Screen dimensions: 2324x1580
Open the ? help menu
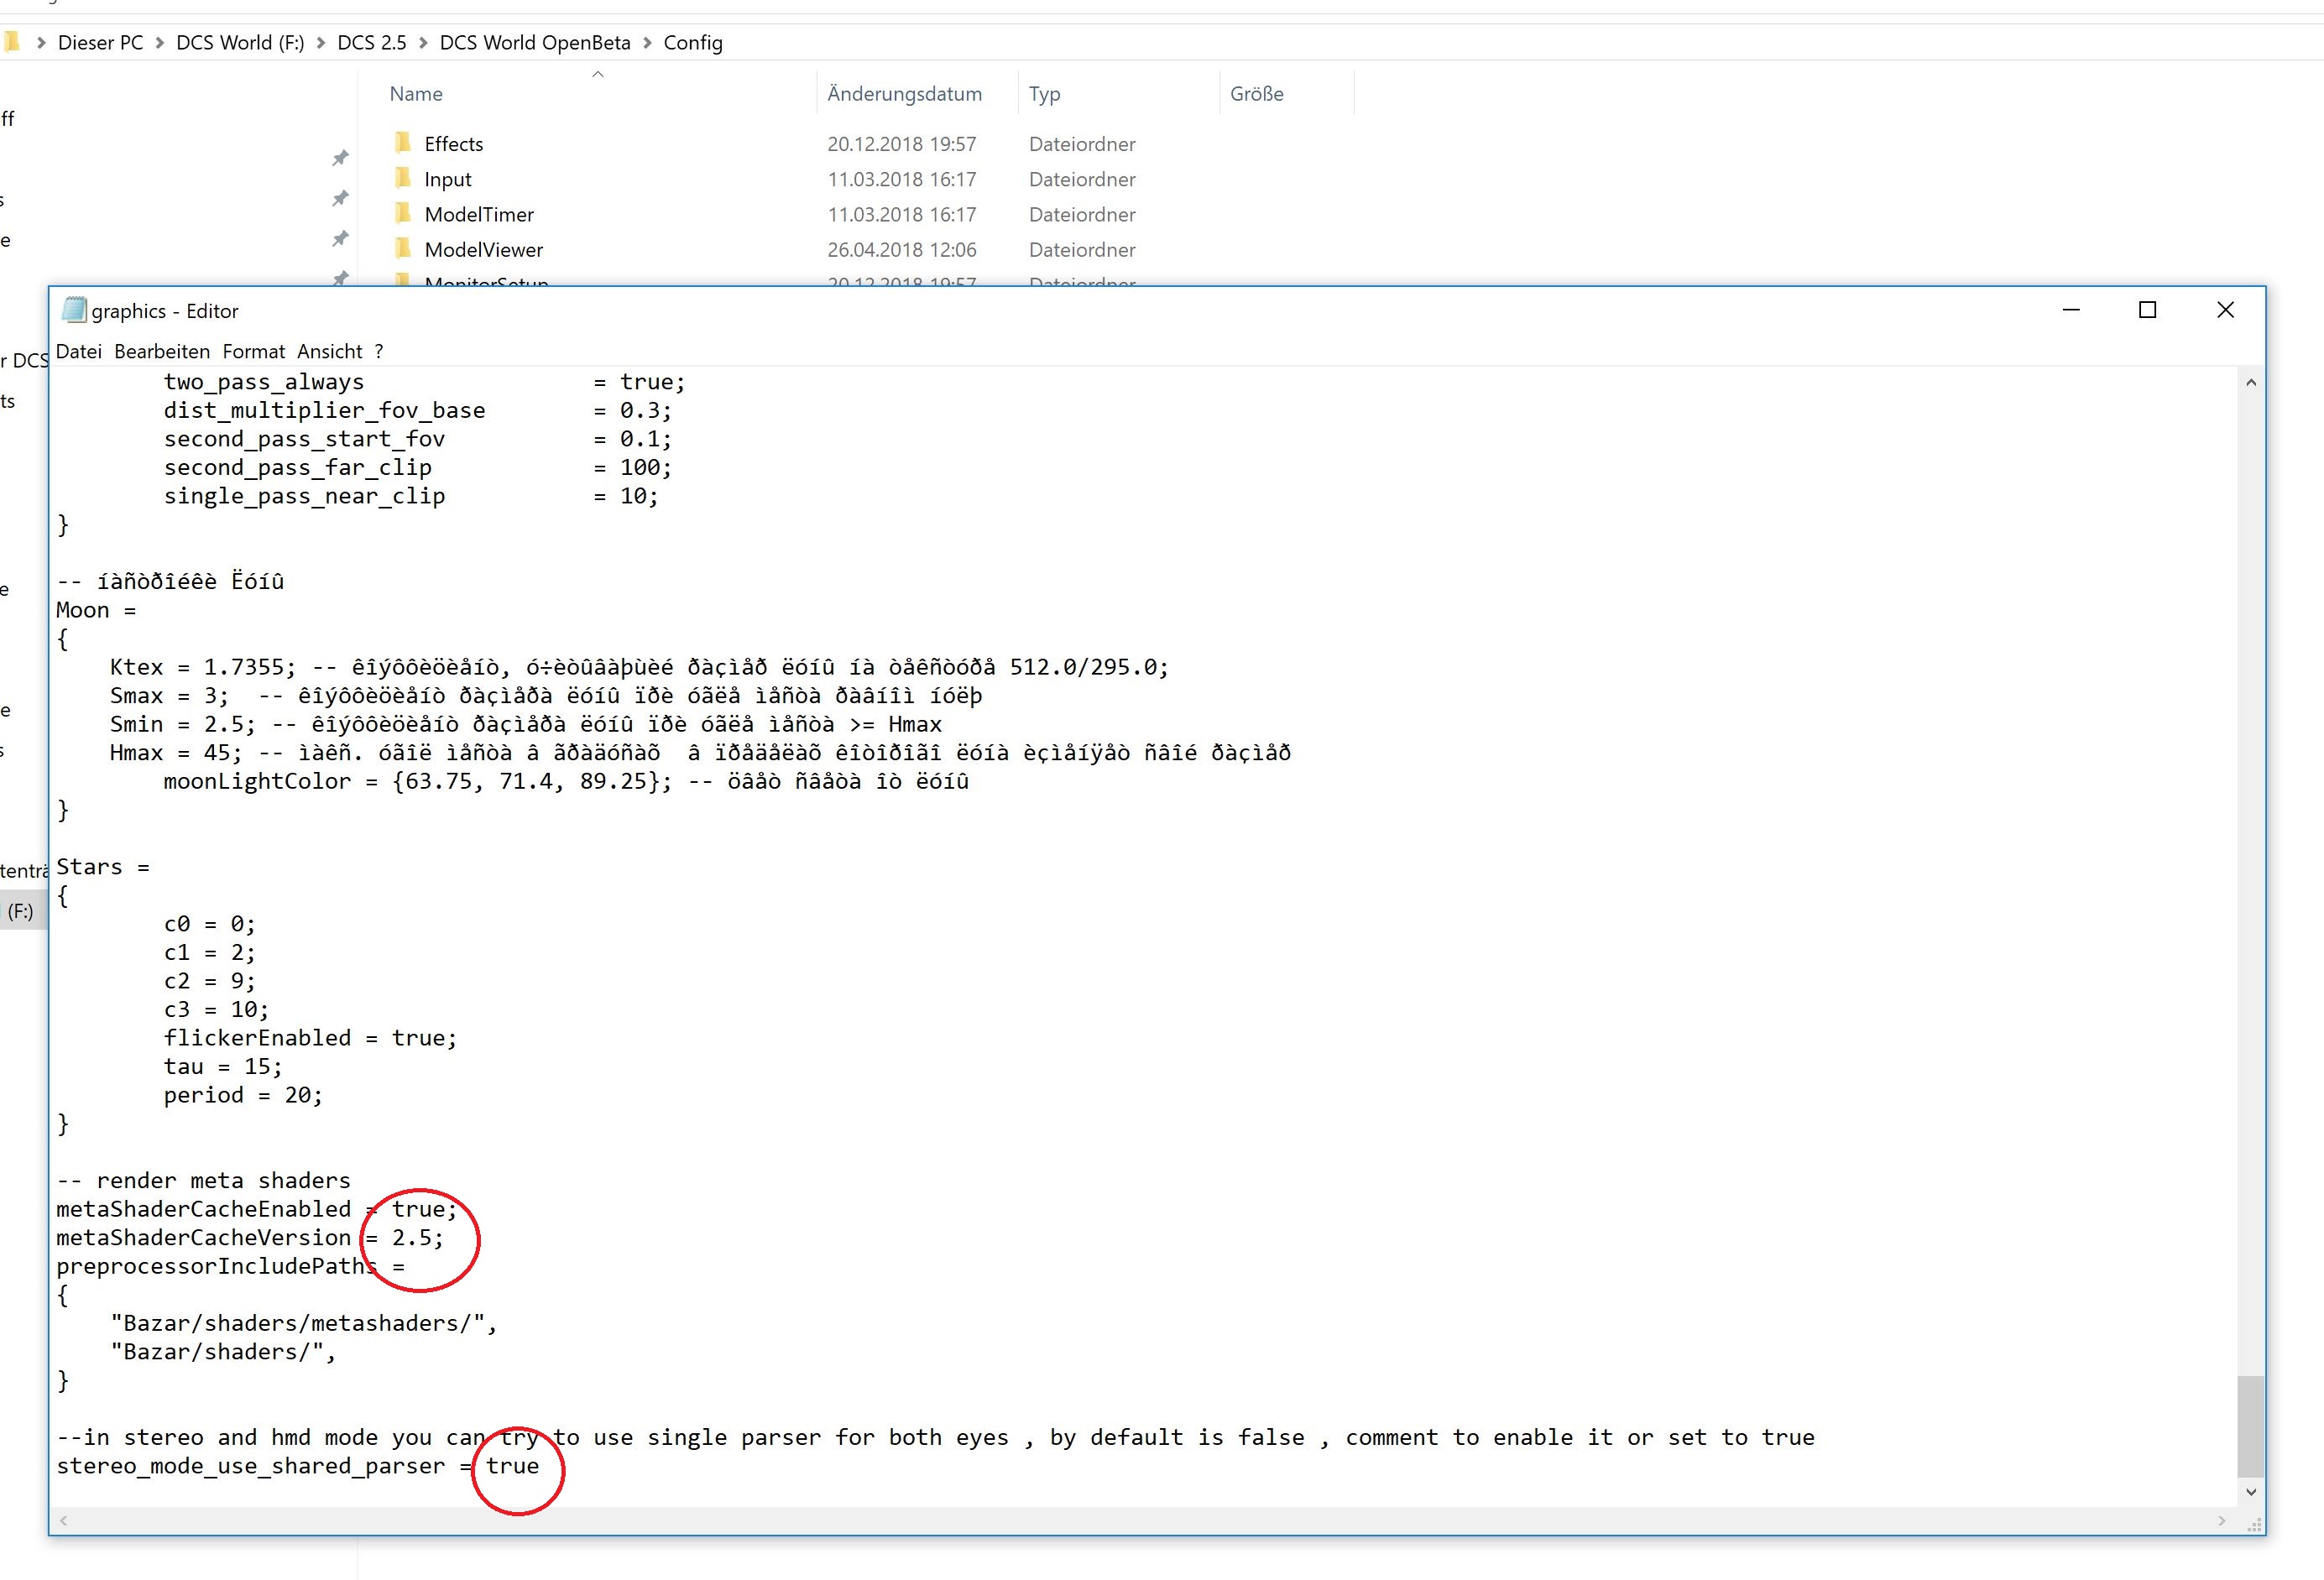click(379, 351)
